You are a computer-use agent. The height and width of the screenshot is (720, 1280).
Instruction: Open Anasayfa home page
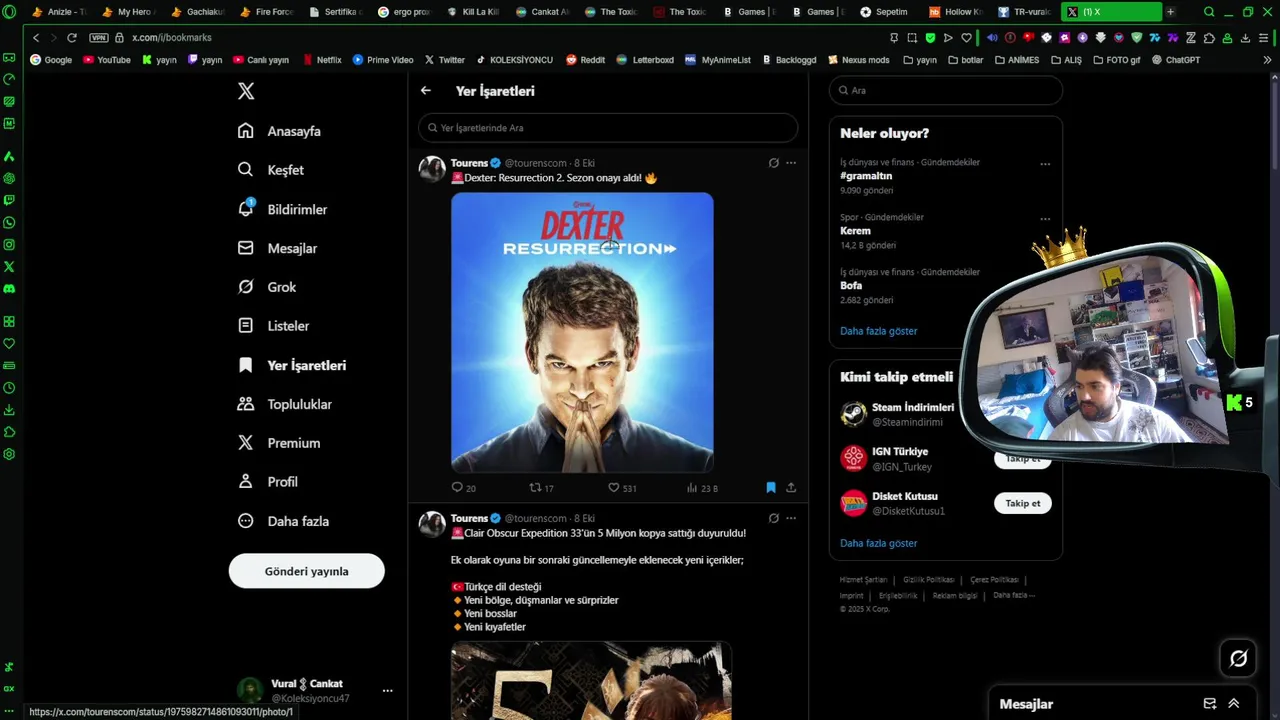(x=279, y=131)
